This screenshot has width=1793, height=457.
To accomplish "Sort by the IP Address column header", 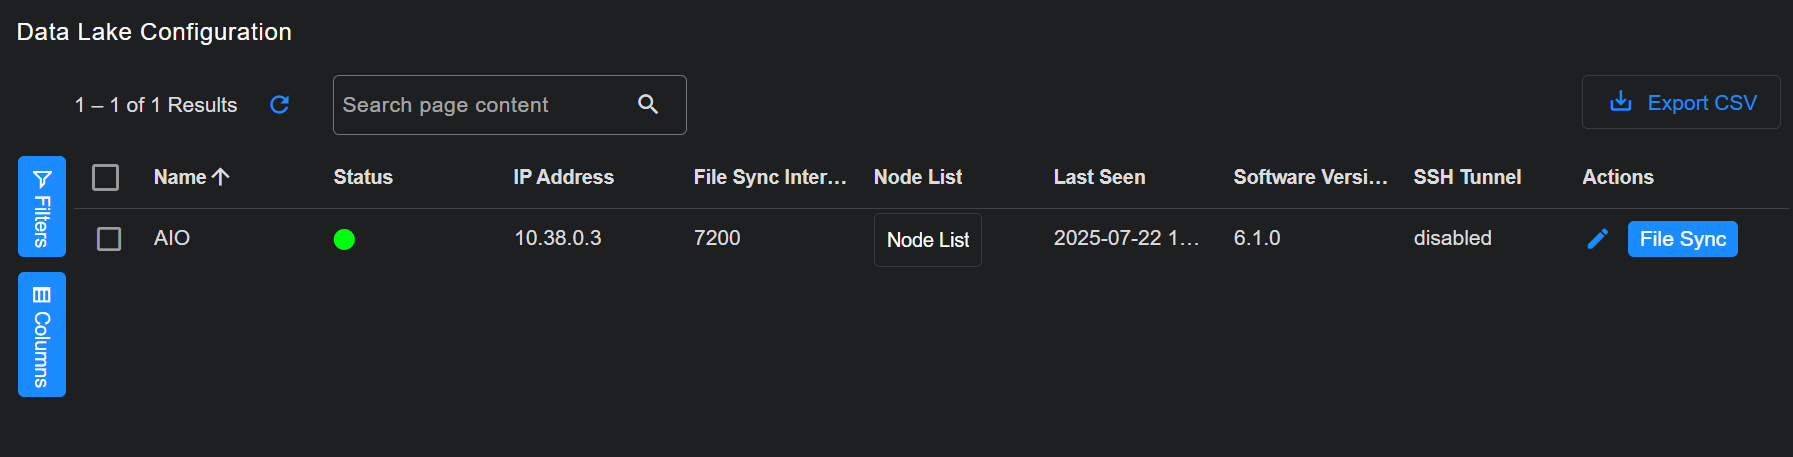I will tap(563, 177).
